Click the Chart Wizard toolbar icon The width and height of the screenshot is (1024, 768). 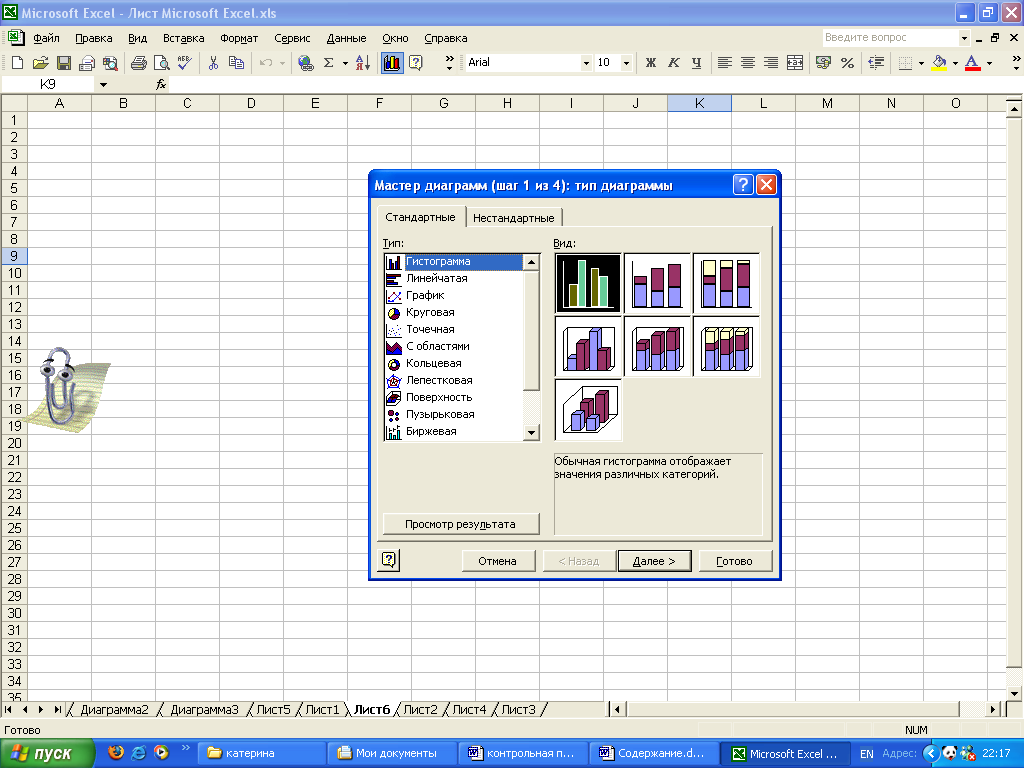click(x=392, y=63)
